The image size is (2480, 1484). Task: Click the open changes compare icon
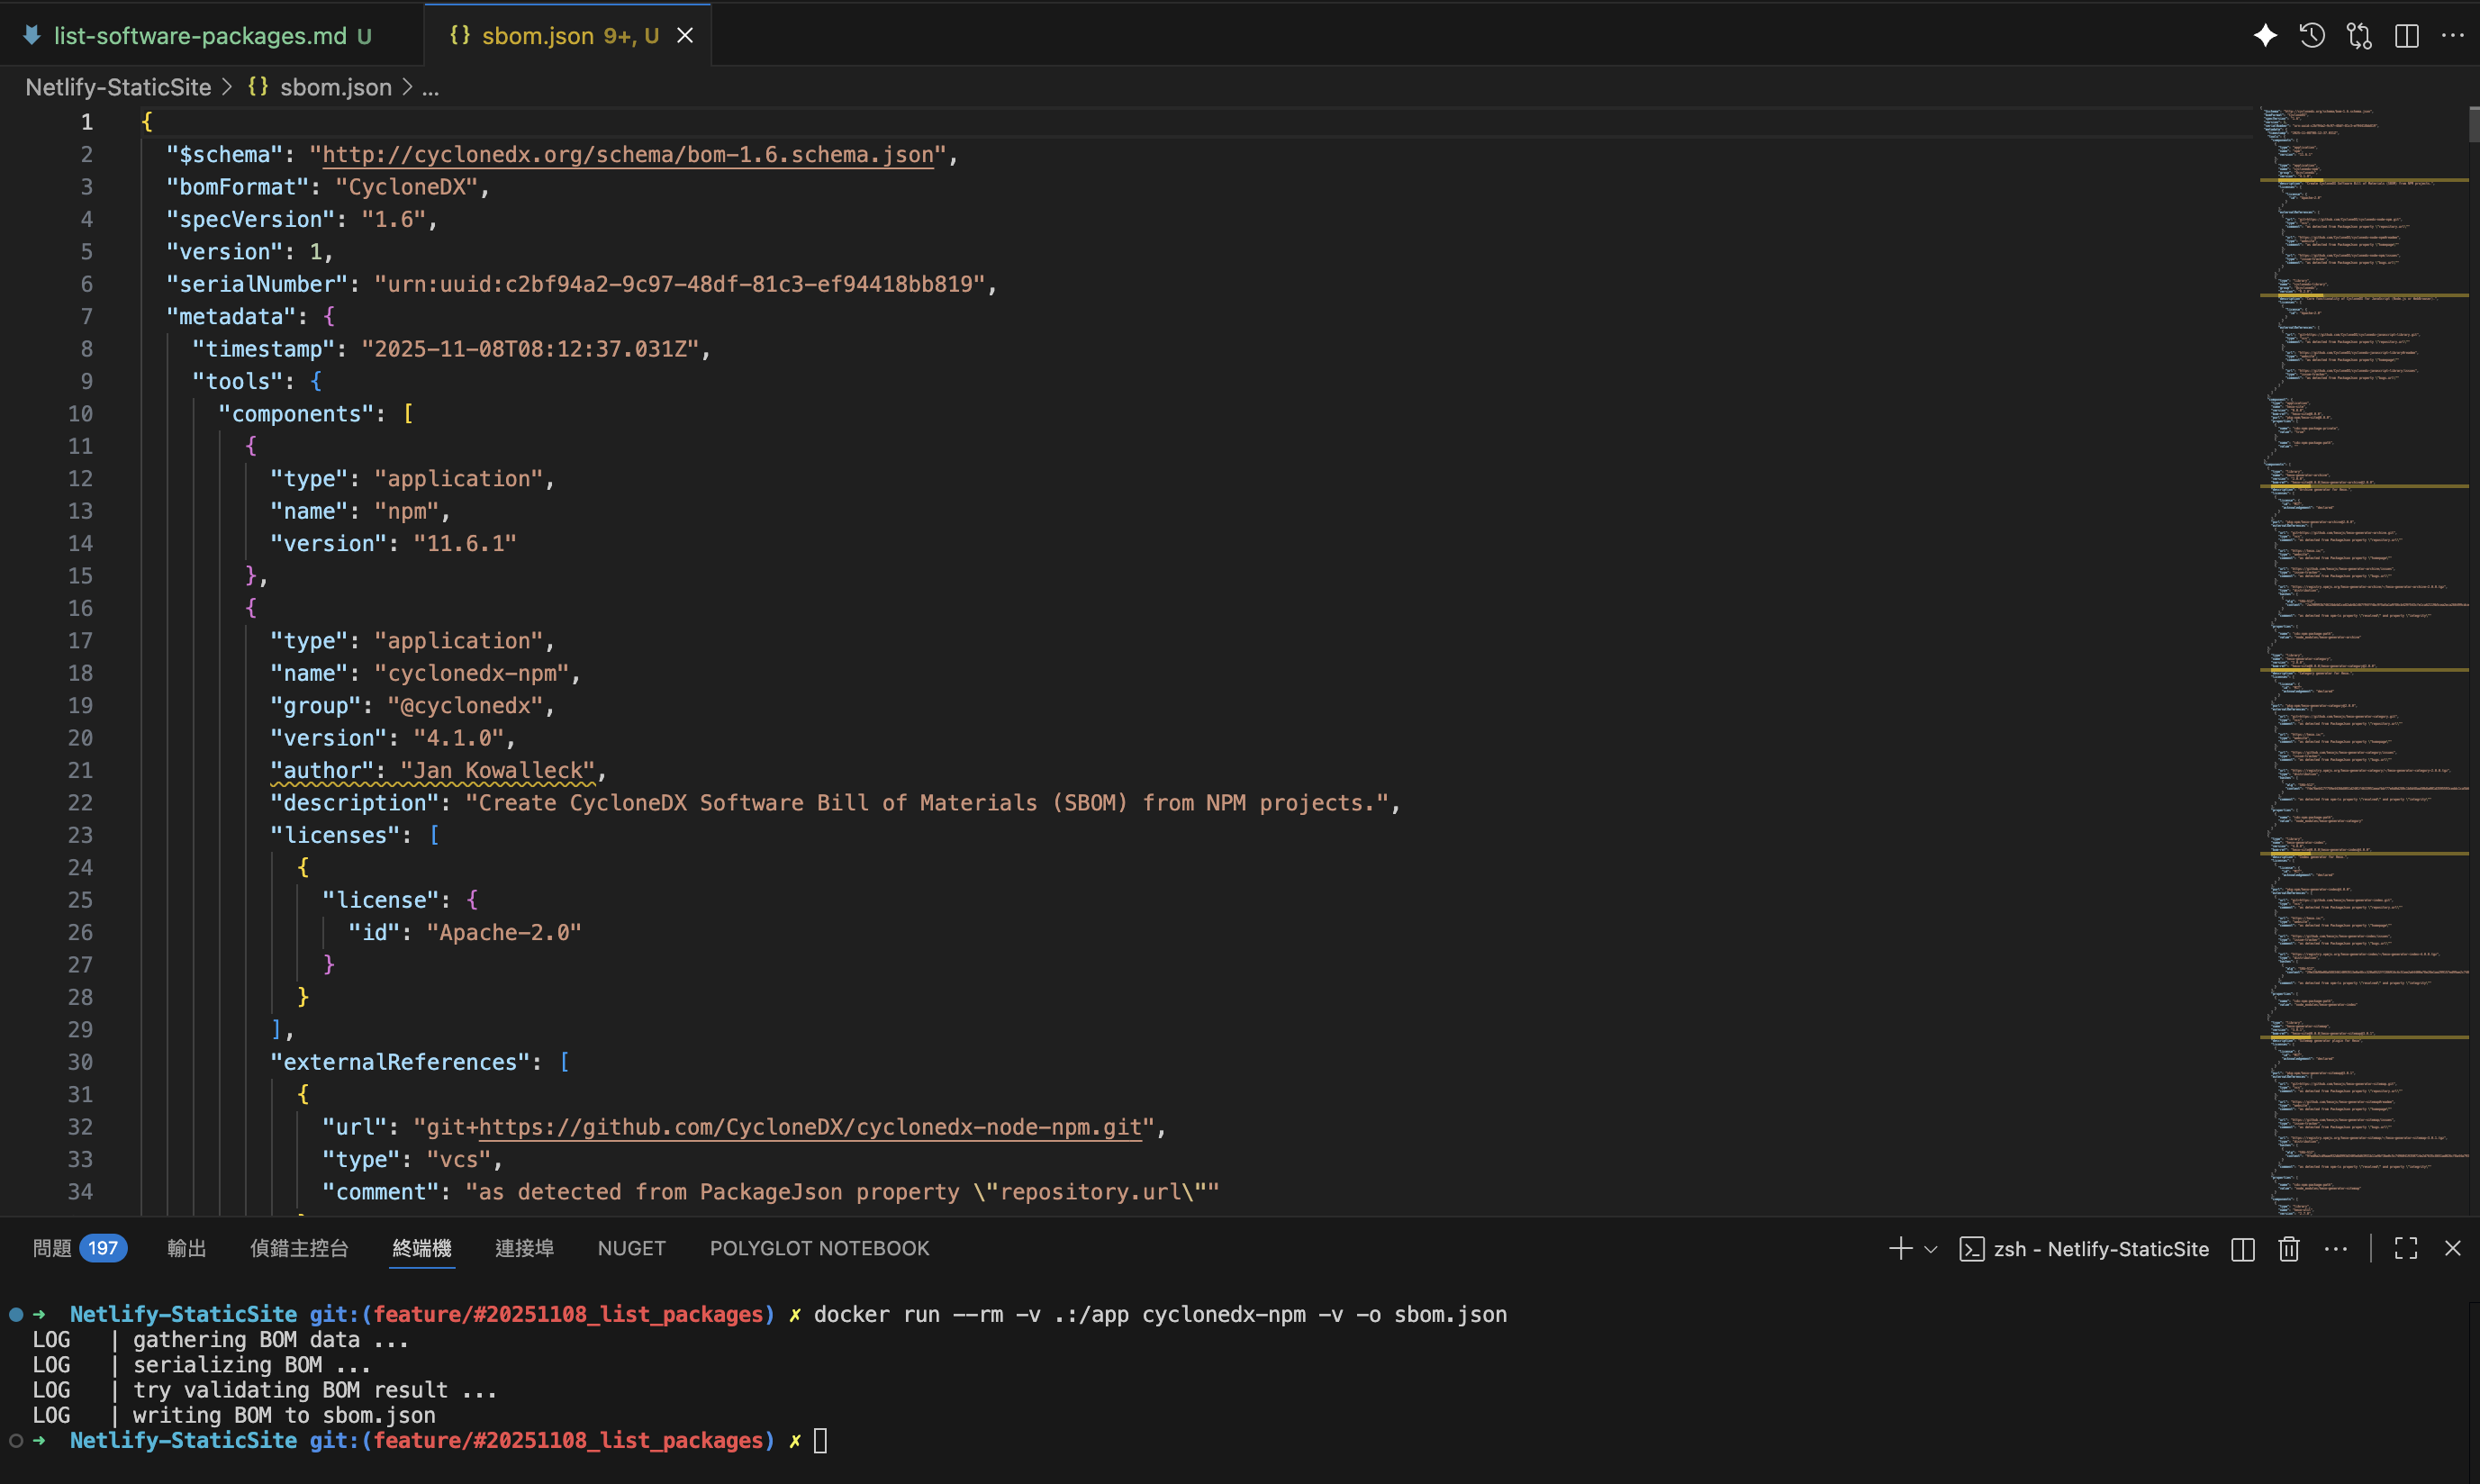coord(2359,36)
